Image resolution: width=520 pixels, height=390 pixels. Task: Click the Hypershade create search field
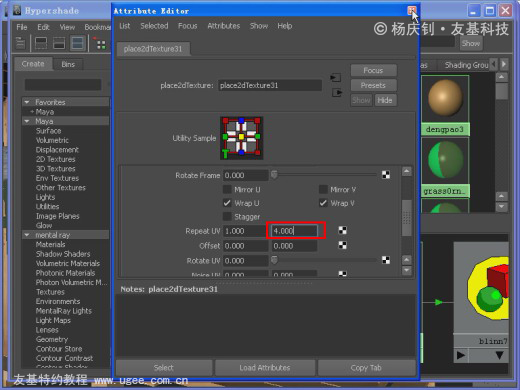pyautogui.click(x=63, y=85)
